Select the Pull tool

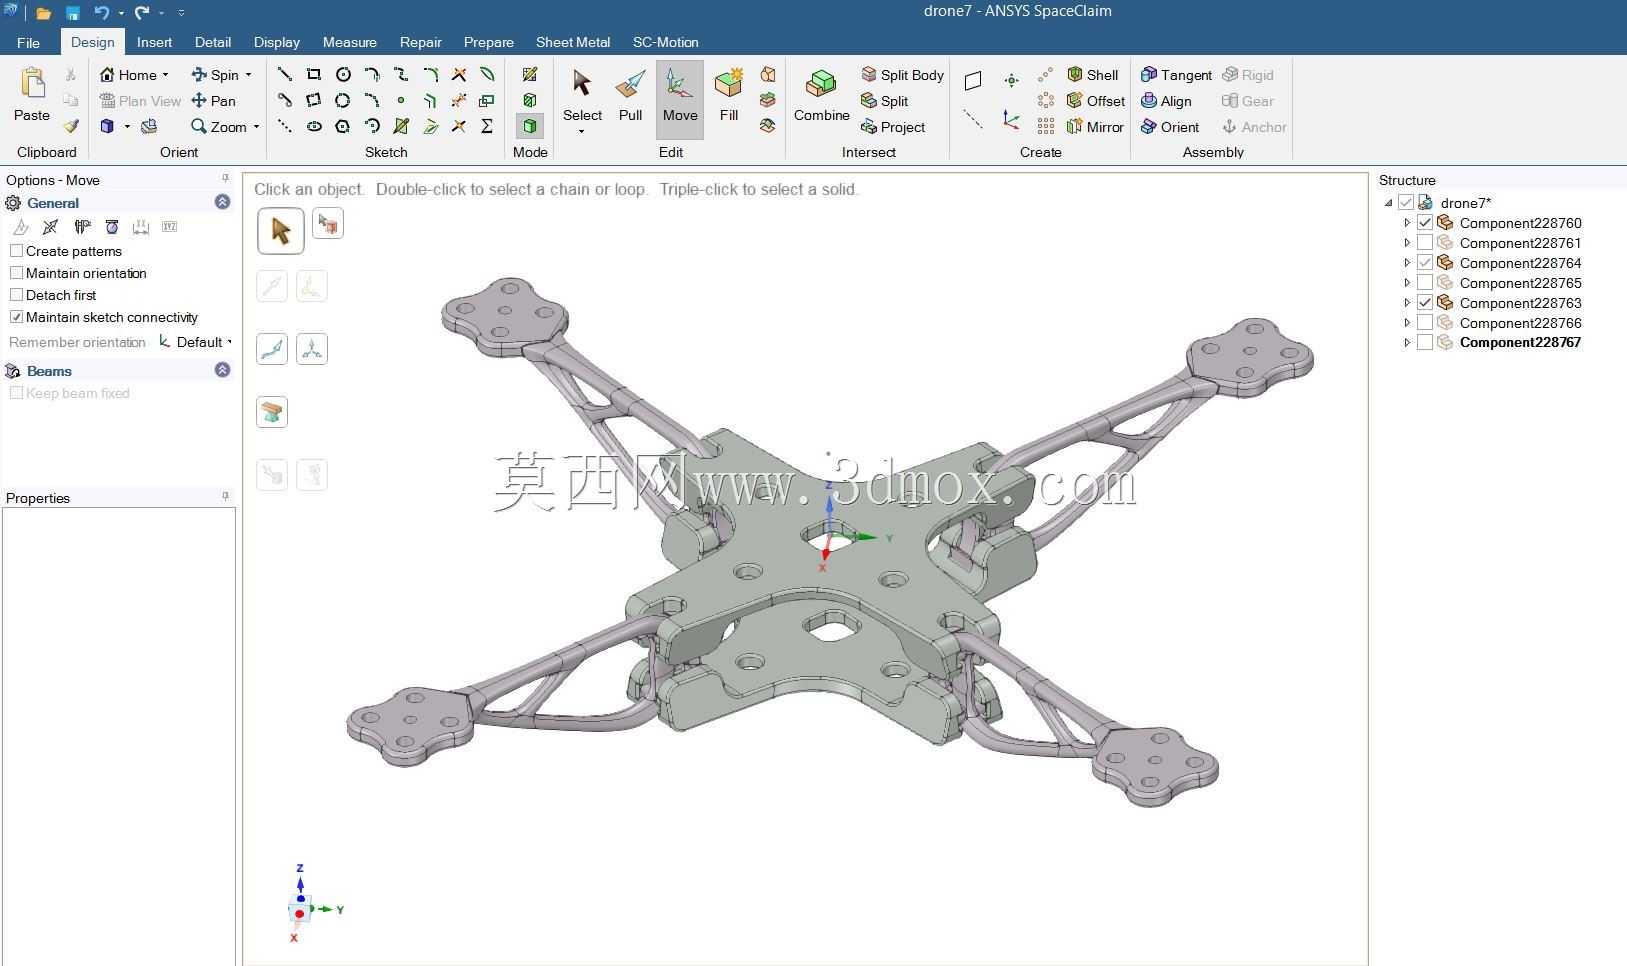[630, 97]
